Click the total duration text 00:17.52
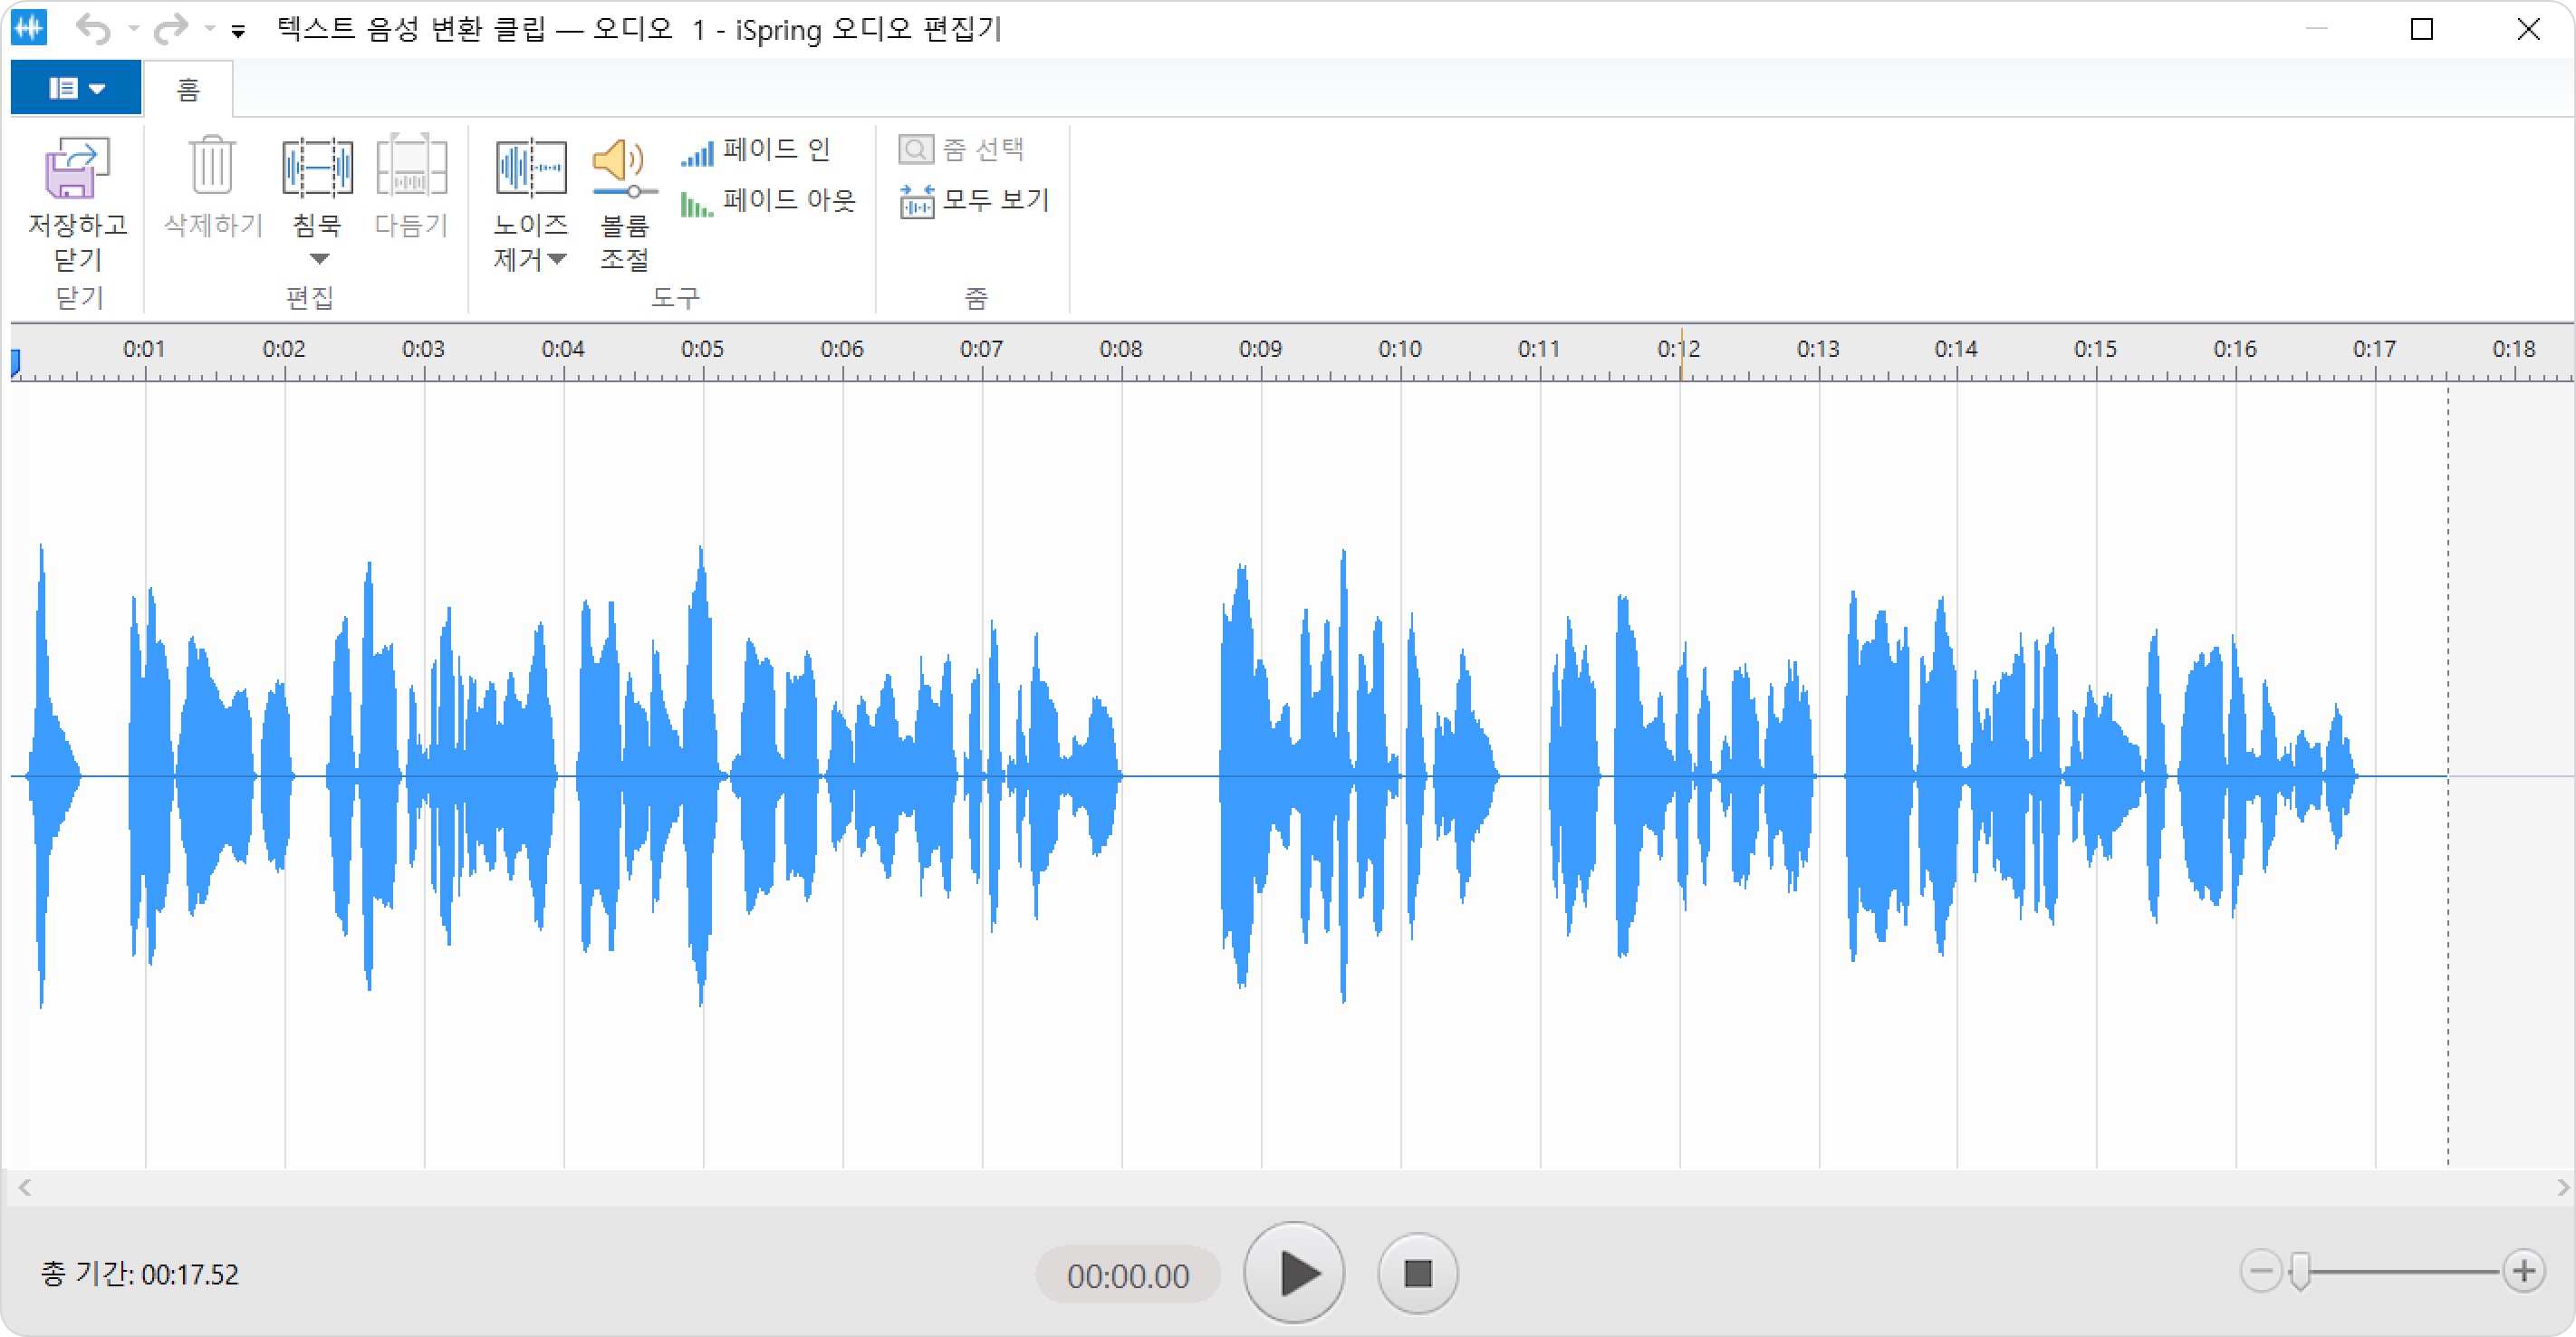Screen dimensions: 2576x1337 tap(190, 1274)
